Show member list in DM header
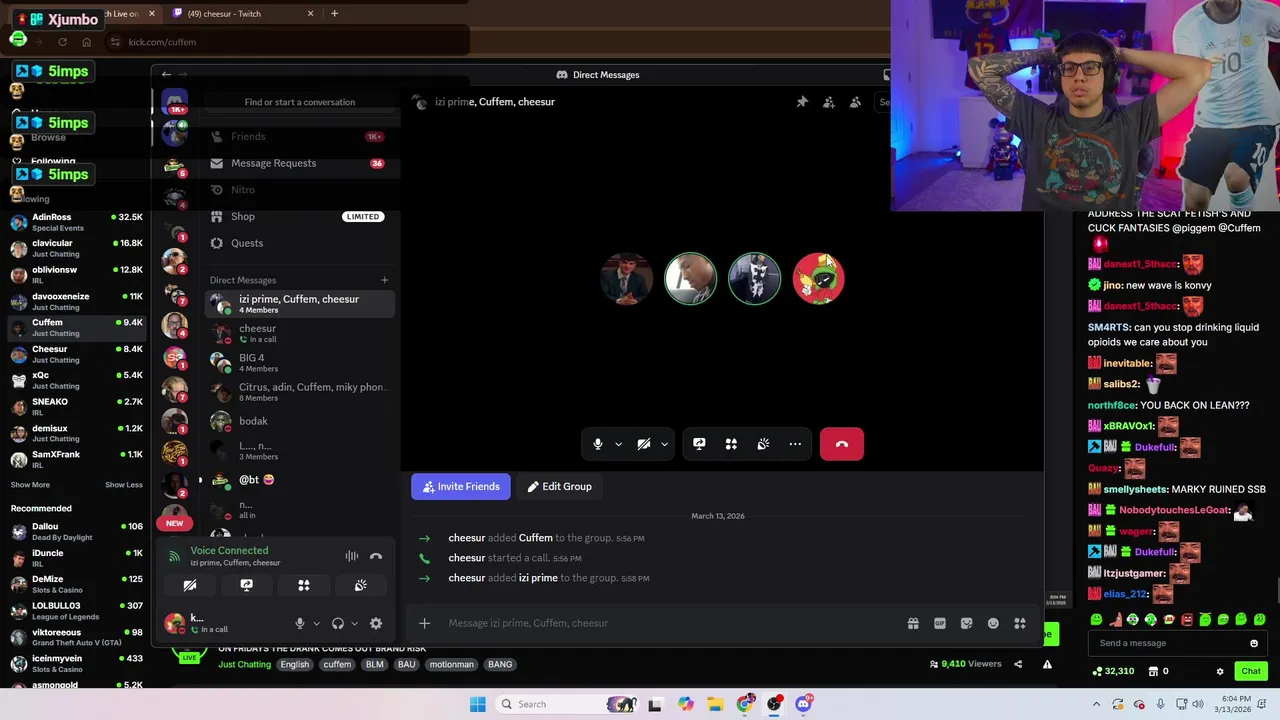The image size is (1280, 720). 855,102
